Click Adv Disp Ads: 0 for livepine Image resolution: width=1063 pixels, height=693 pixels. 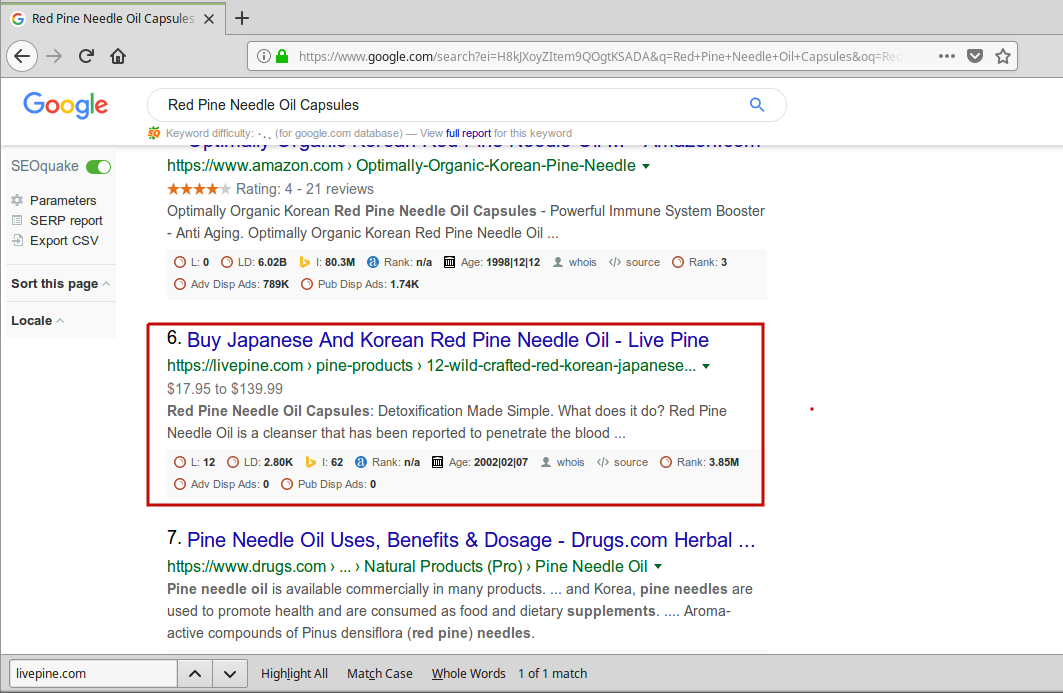coord(222,484)
